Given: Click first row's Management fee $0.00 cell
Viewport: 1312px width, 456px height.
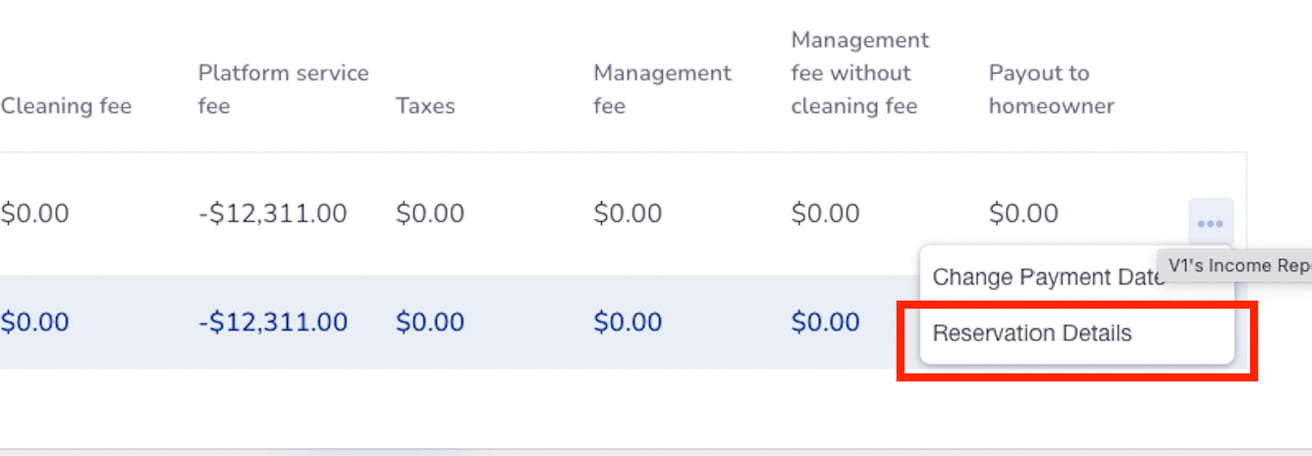Looking at the screenshot, I should (628, 213).
